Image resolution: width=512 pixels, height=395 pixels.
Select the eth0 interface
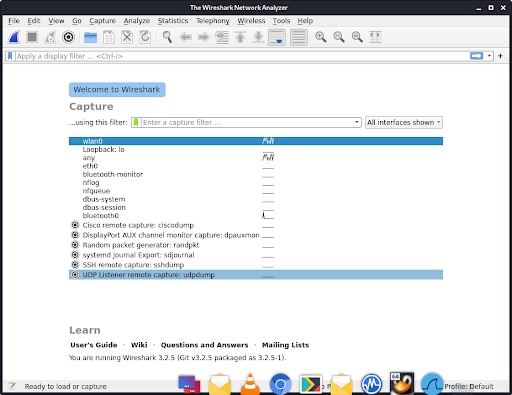point(256,166)
